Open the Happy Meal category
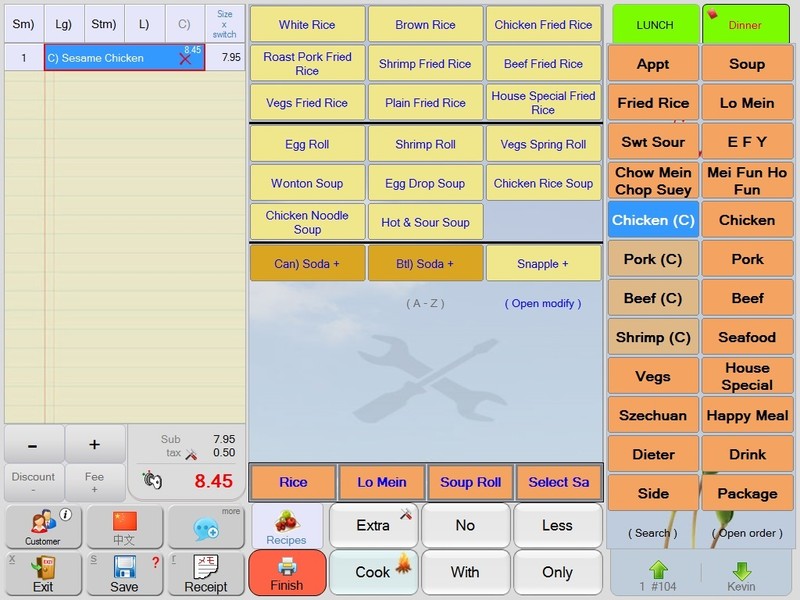800x600 pixels. pyautogui.click(x=747, y=415)
